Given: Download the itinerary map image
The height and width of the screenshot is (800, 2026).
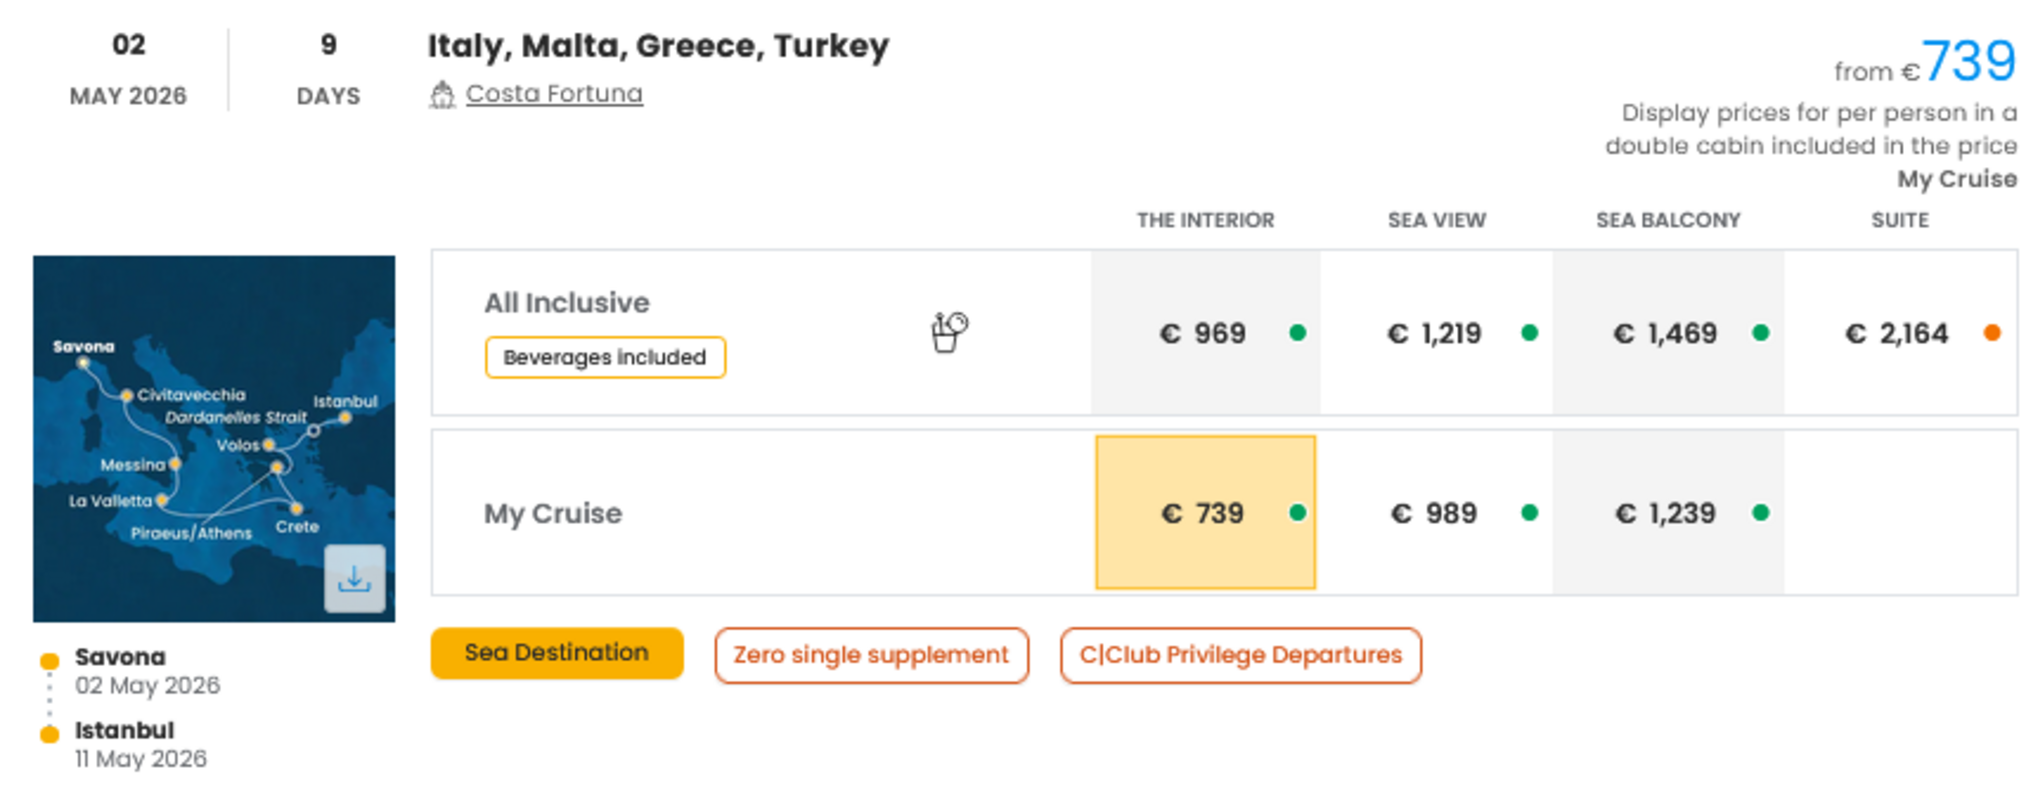Looking at the screenshot, I should [354, 579].
